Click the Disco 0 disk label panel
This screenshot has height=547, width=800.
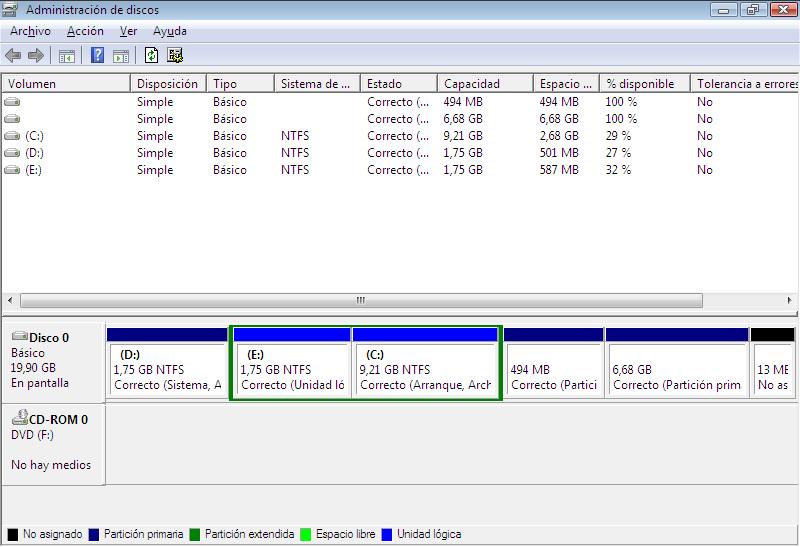[54, 360]
